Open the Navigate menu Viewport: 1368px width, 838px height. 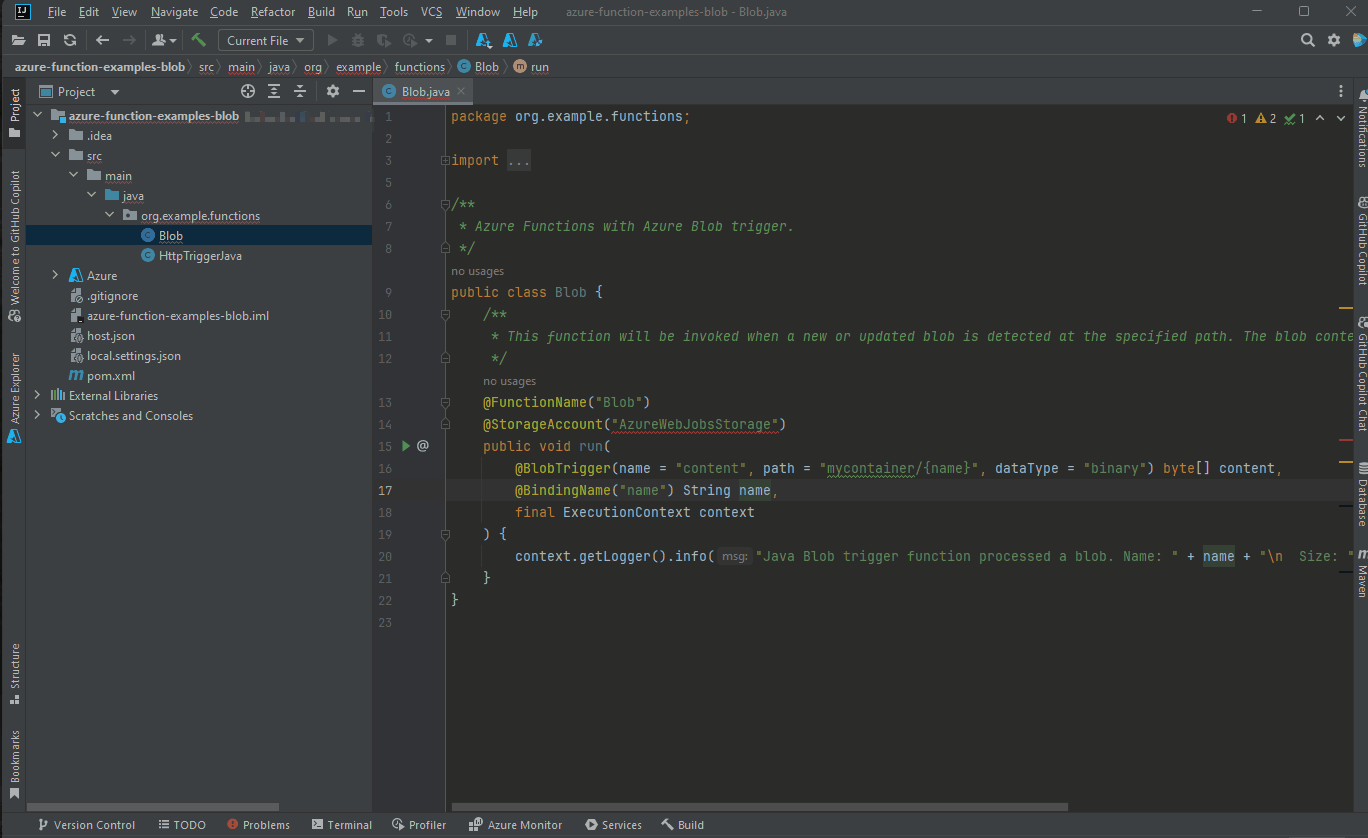coord(174,12)
